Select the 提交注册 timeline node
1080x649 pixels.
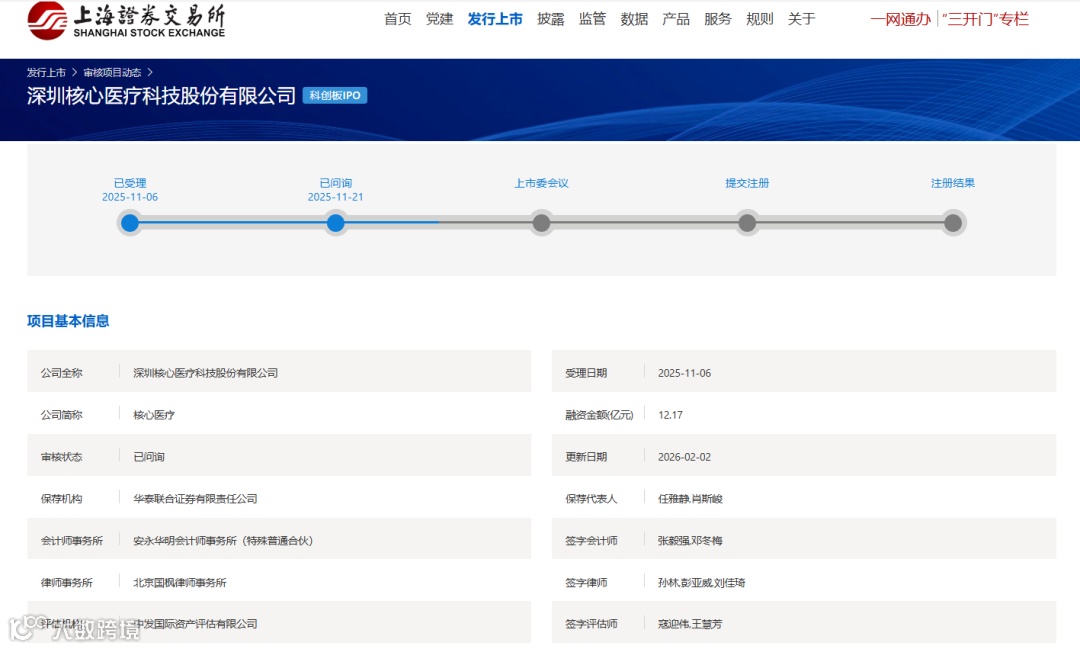[747, 223]
